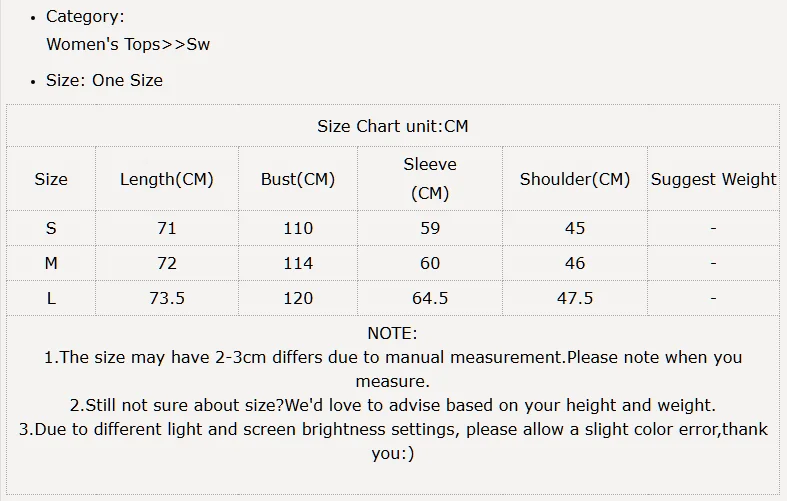787x501 pixels.
Task: Select the M size row label
Action: tap(51, 263)
